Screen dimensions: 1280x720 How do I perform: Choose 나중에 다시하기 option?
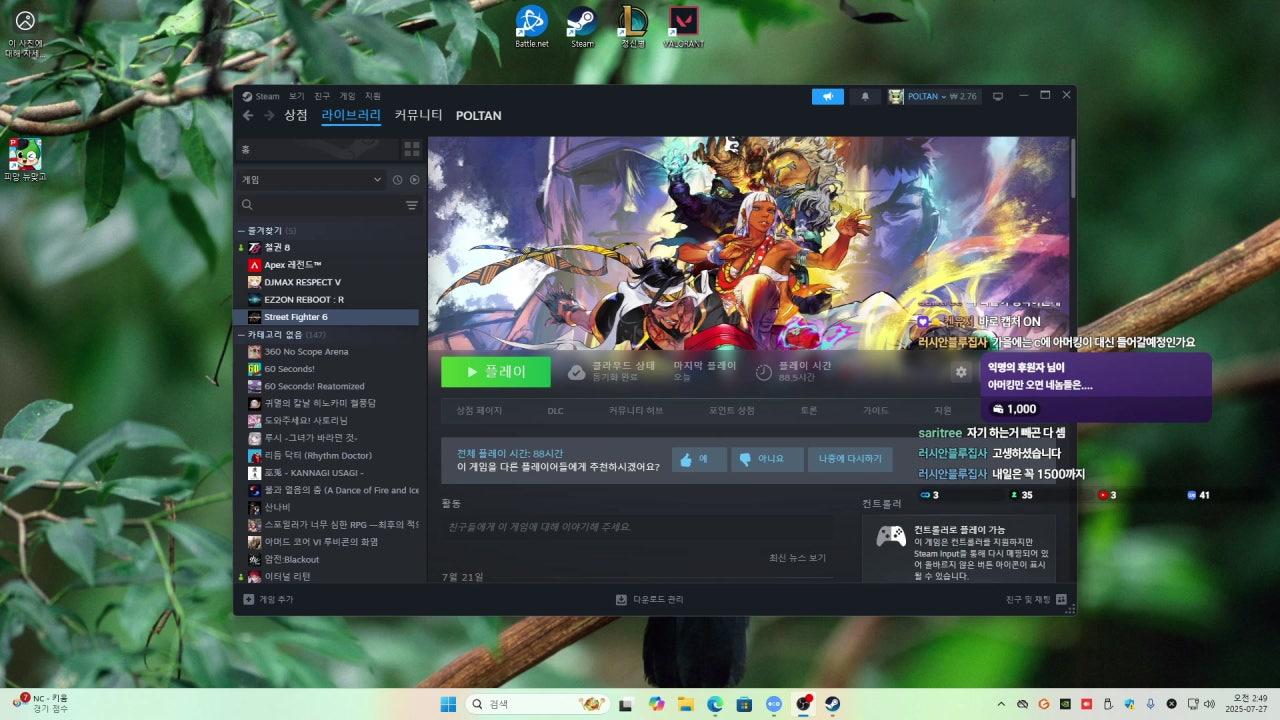[850, 459]
